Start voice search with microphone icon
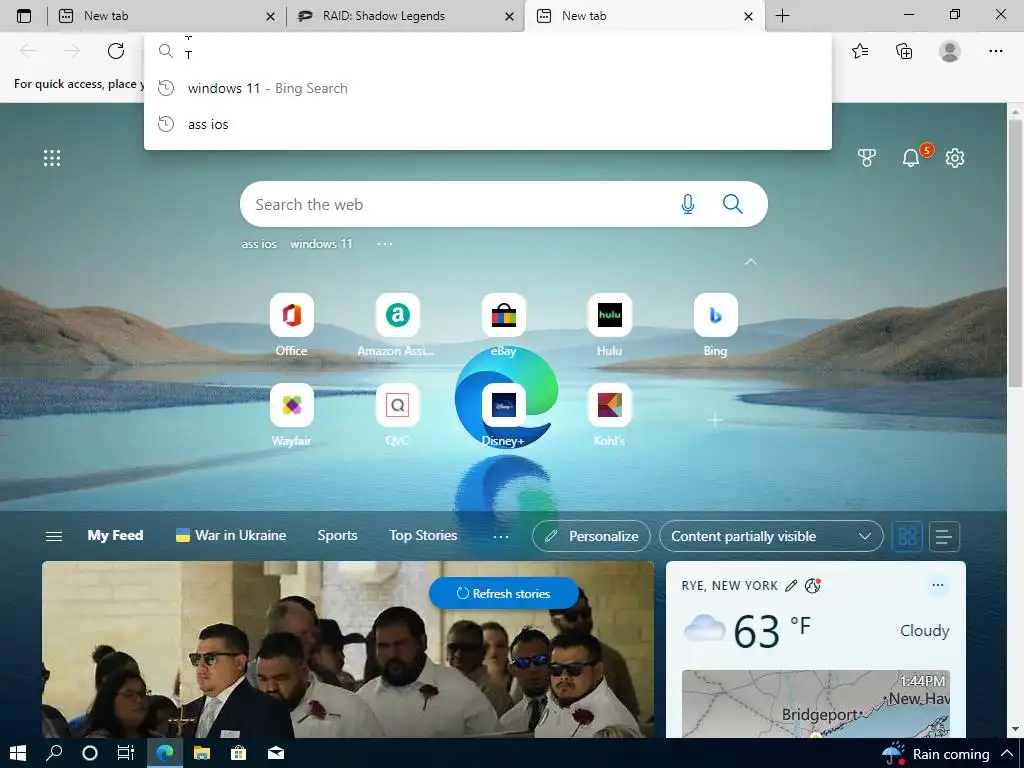Viewport: 1024px width, 768px height. coord(688,204)
